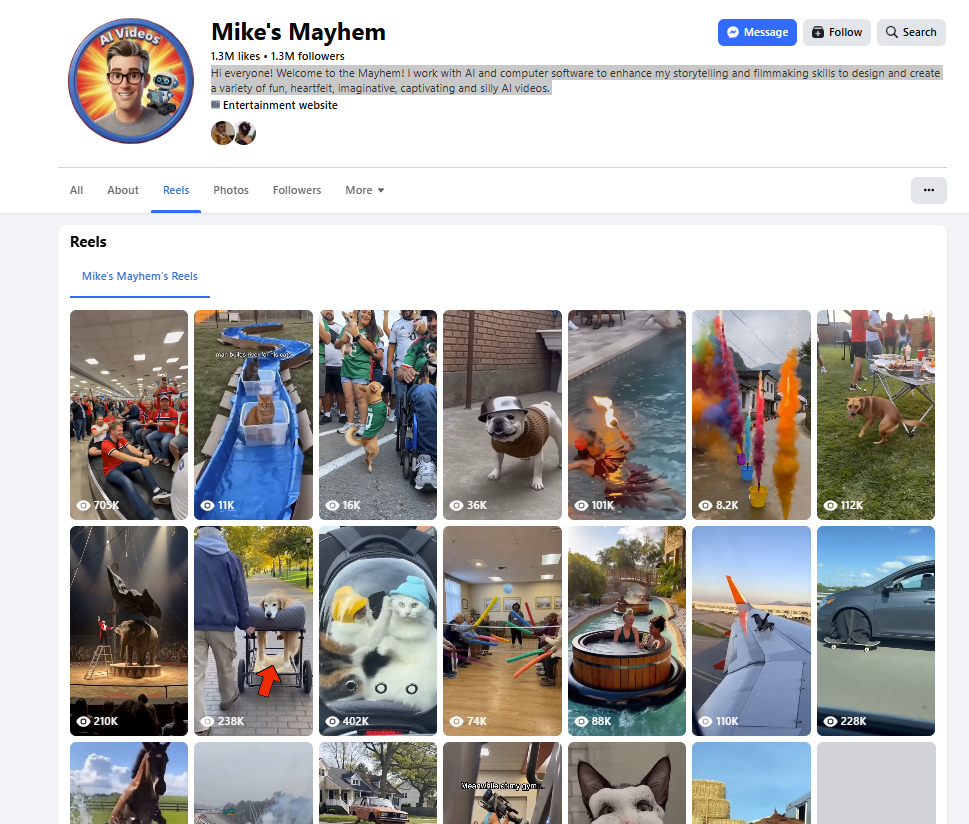
Task: Open the 705K views crowd reel
Action: tap(129, 415)
